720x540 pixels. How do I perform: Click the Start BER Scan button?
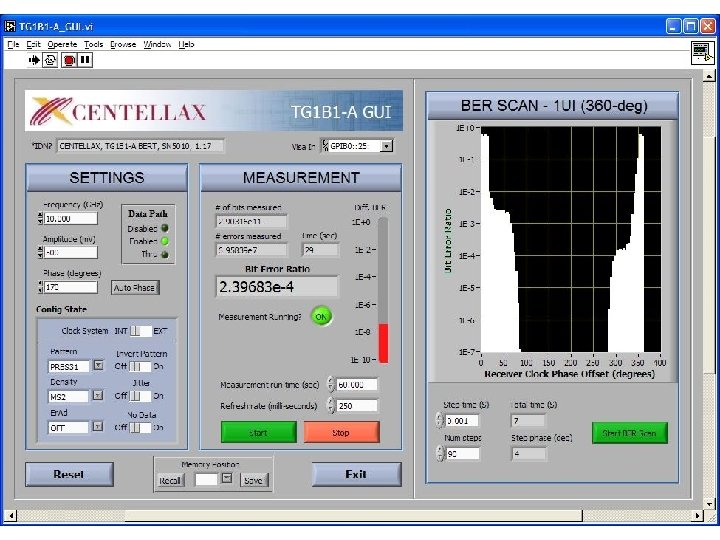click(630, 433)
